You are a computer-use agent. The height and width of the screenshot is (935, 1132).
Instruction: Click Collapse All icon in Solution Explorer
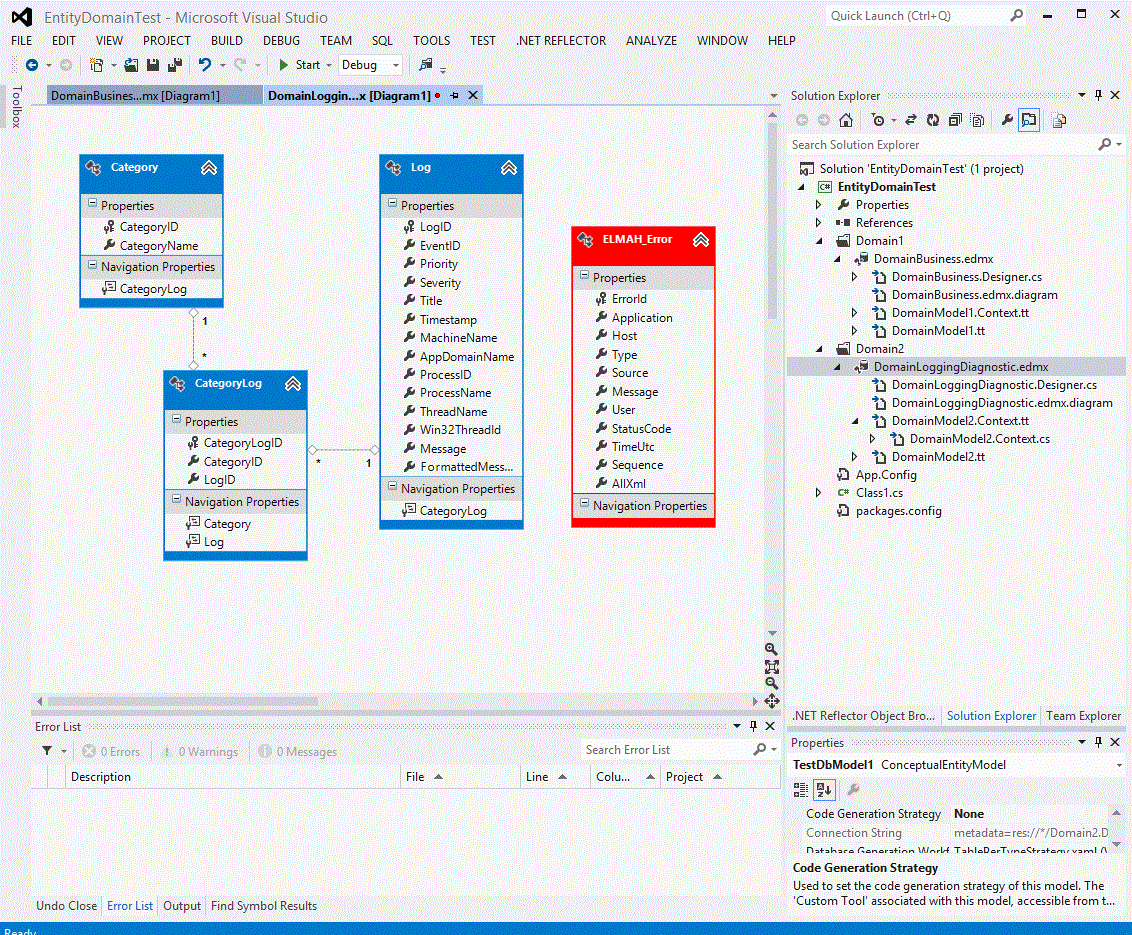[x=955, y=120]
